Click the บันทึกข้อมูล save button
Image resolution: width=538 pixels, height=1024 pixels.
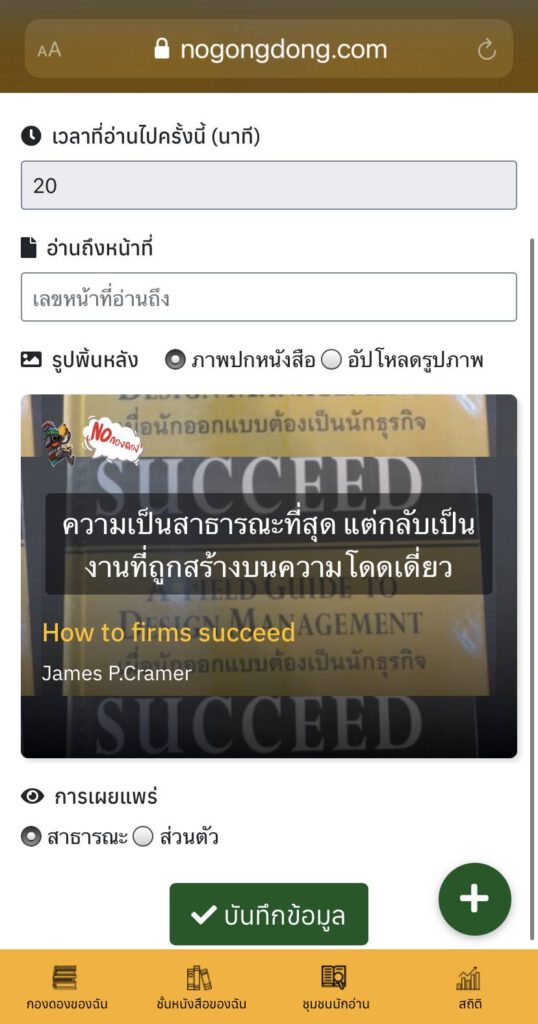[269, 914]
